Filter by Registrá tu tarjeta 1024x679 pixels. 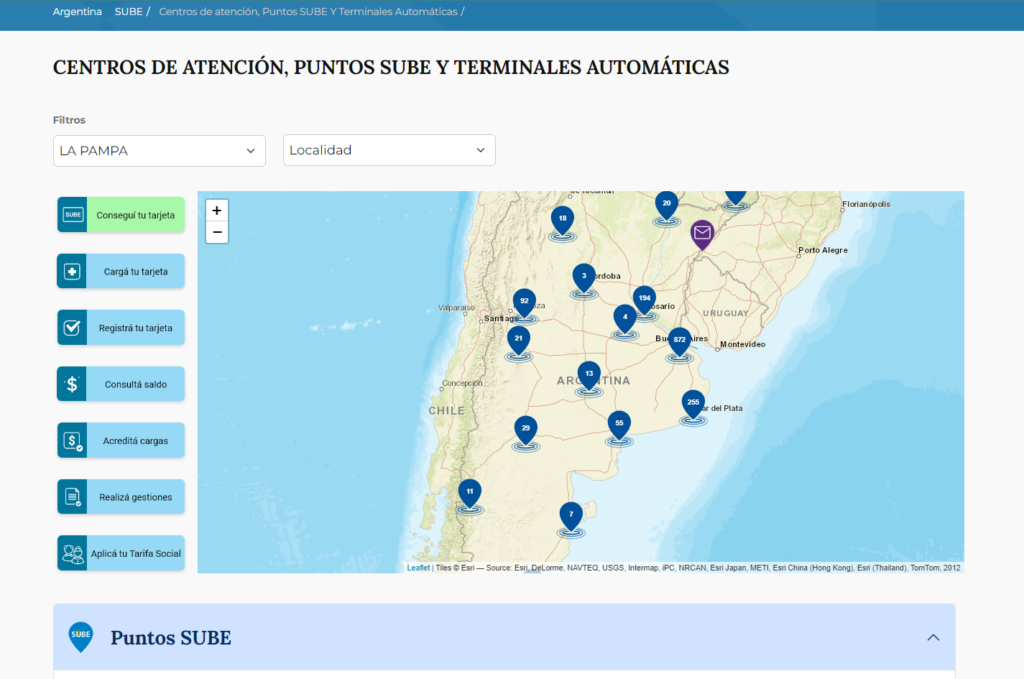[x=121, y=328]
